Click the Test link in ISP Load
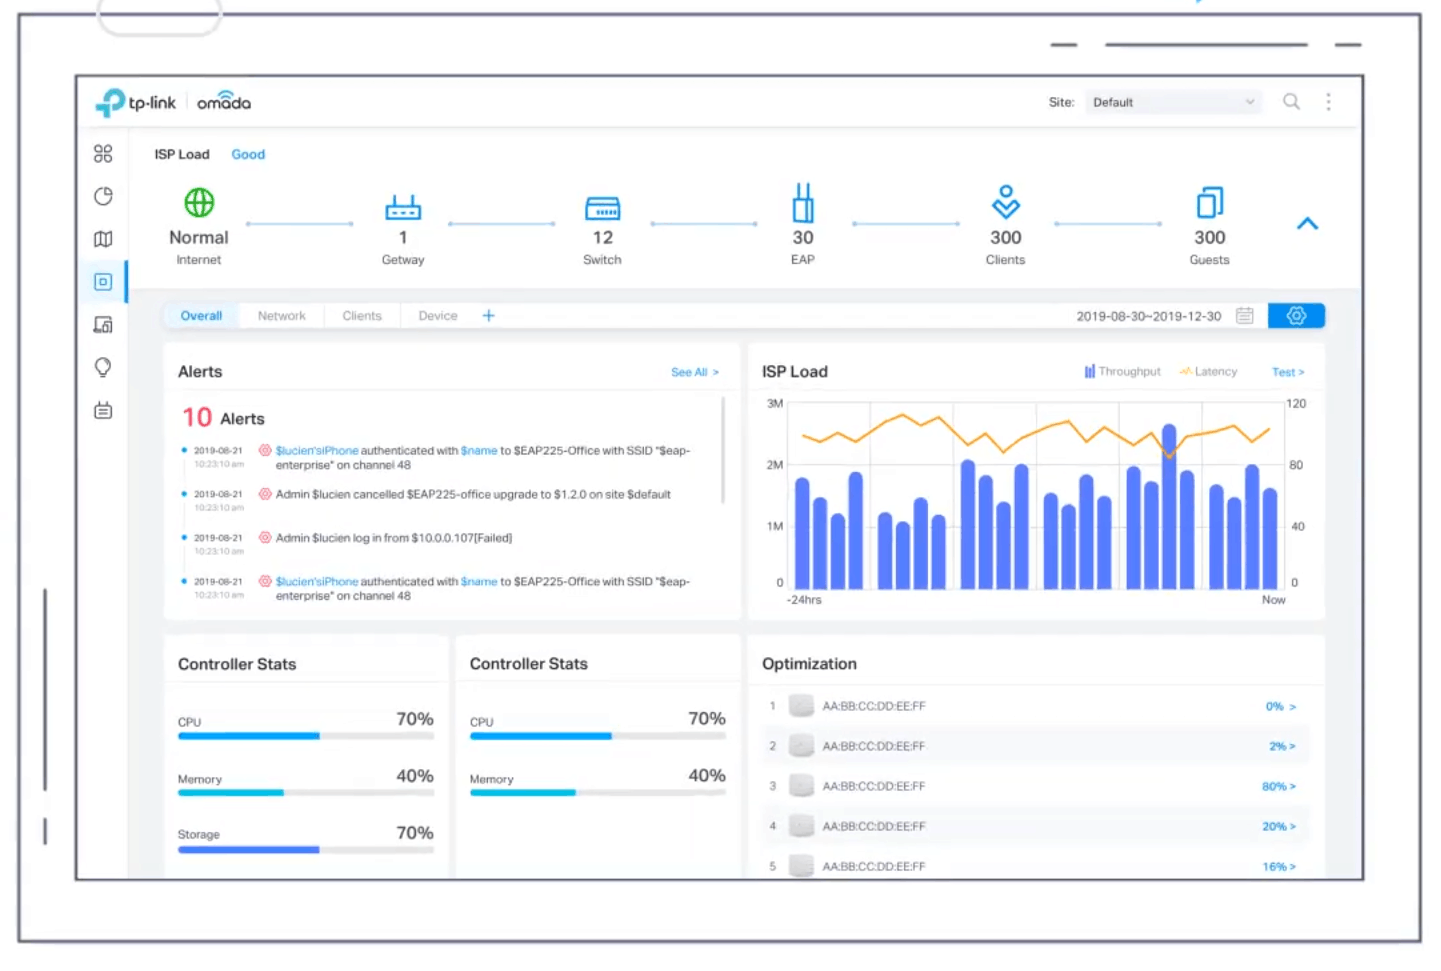The width and height of the screenshot is (1441, 971). click(x=1288, y=372)
